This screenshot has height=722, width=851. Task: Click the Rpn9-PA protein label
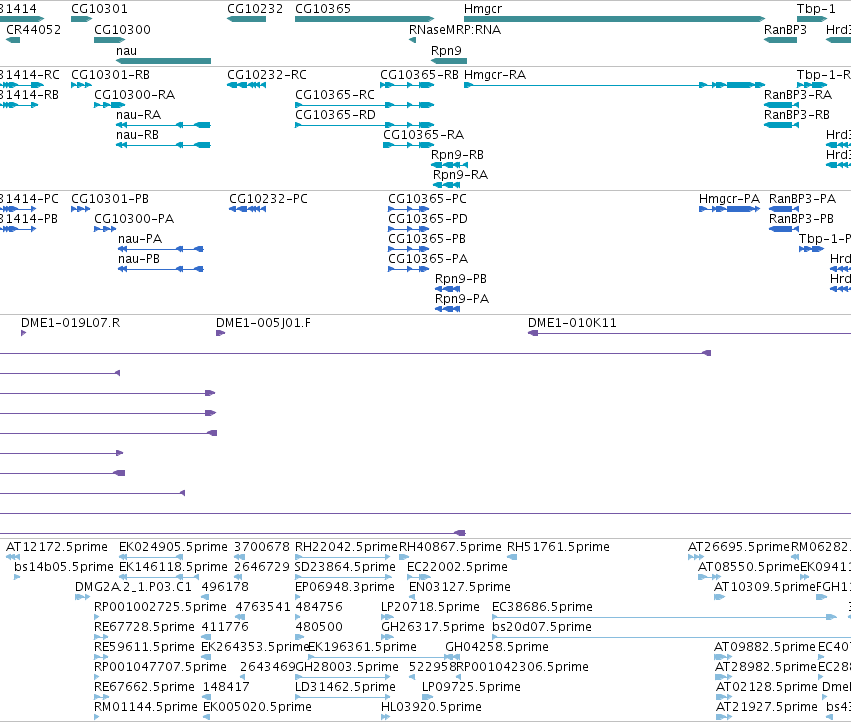(462, 299)
